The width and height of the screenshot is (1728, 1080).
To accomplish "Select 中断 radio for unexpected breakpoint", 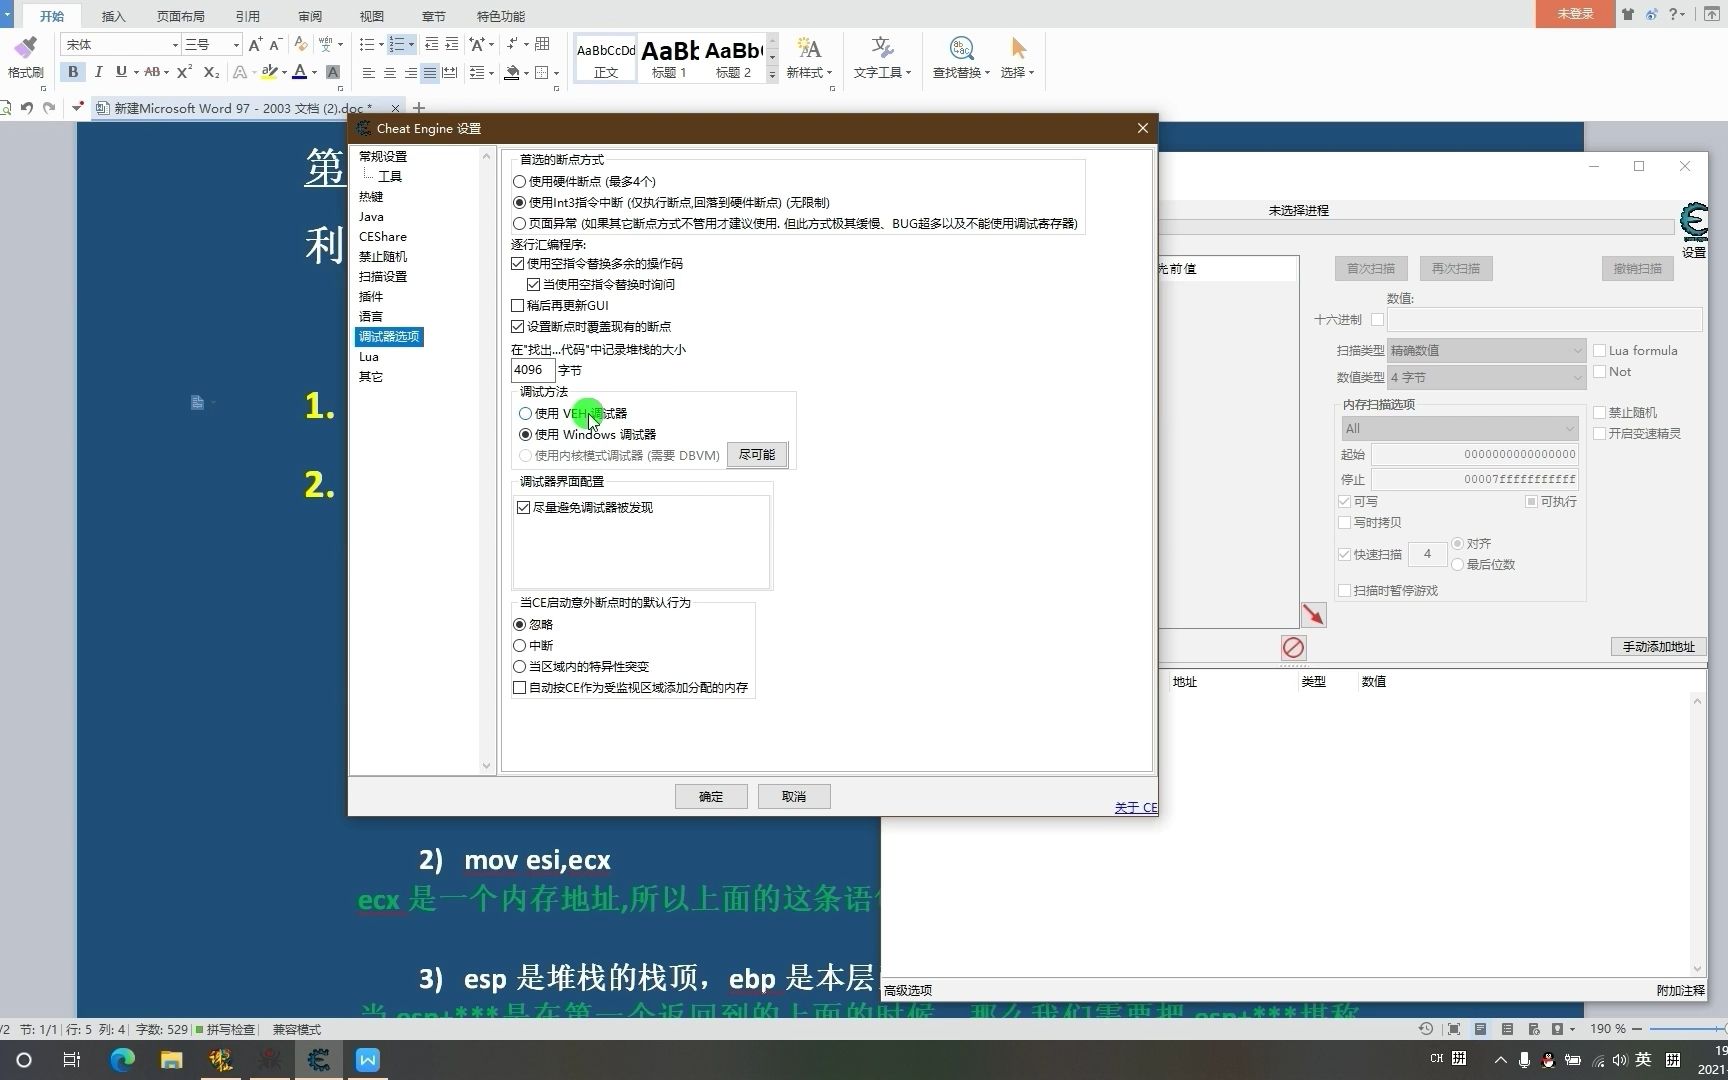I will click(519, 646).
